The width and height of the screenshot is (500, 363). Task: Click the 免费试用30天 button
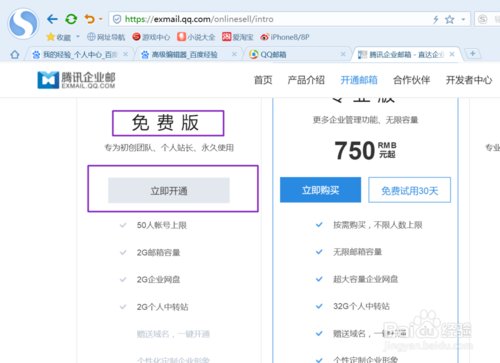[409, 190]
